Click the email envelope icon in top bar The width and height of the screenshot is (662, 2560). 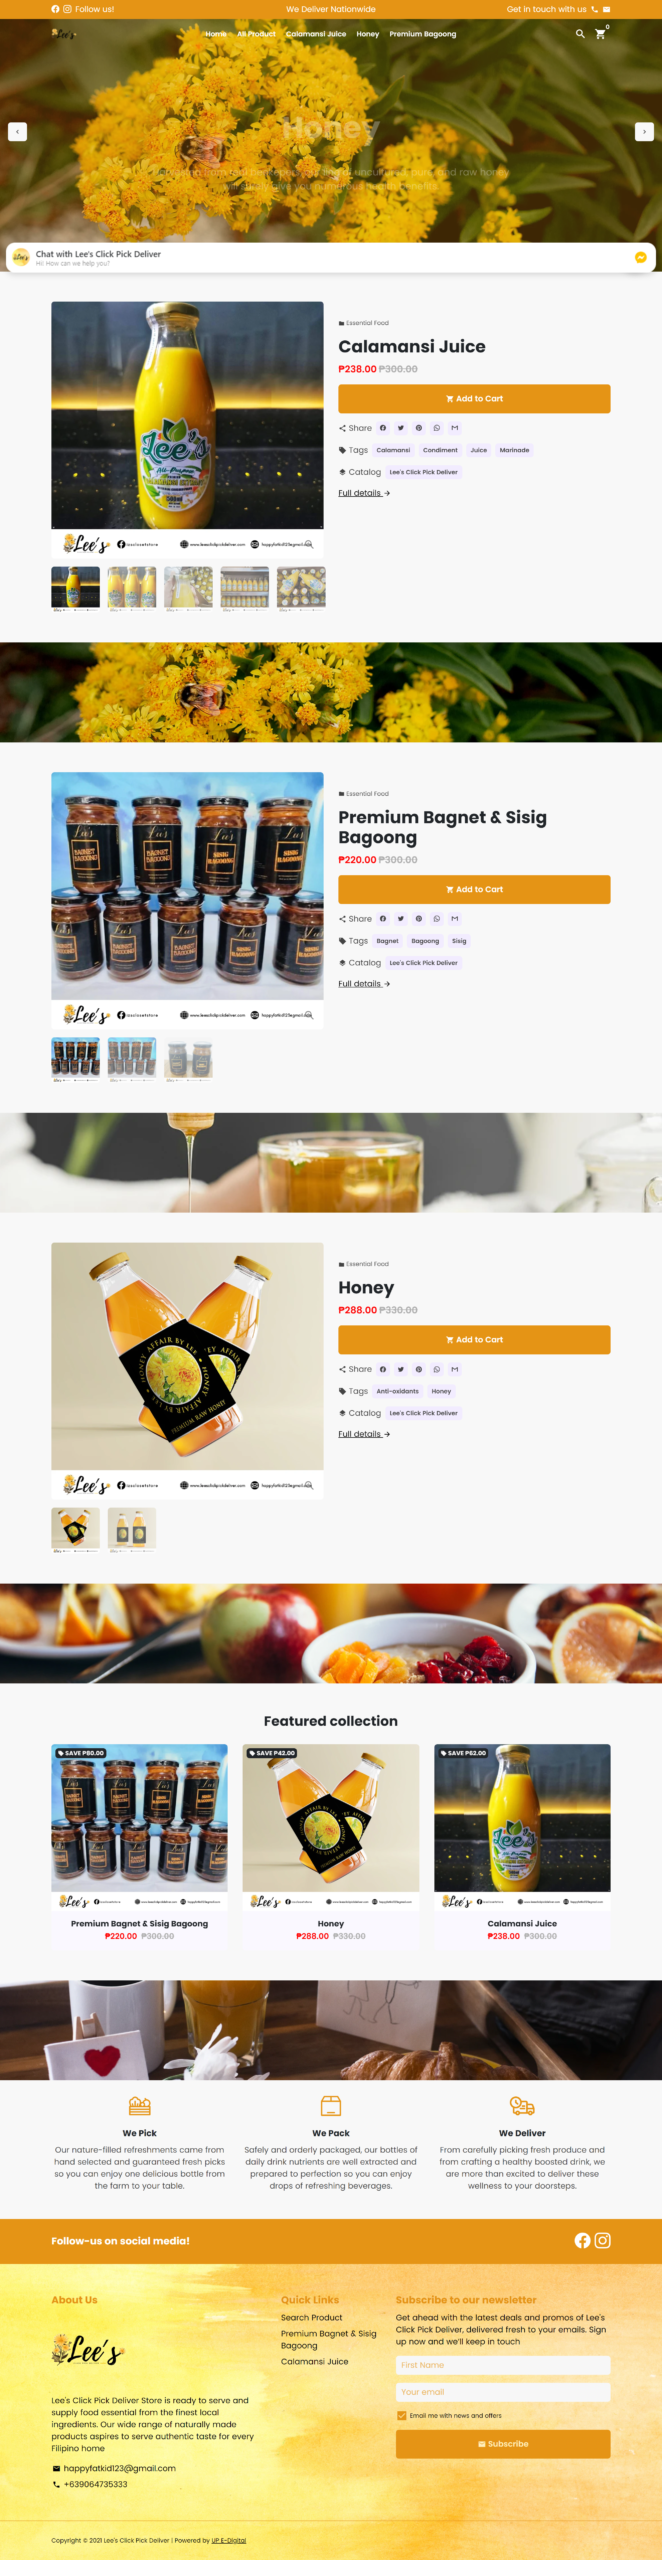click(x=606, y=9)
